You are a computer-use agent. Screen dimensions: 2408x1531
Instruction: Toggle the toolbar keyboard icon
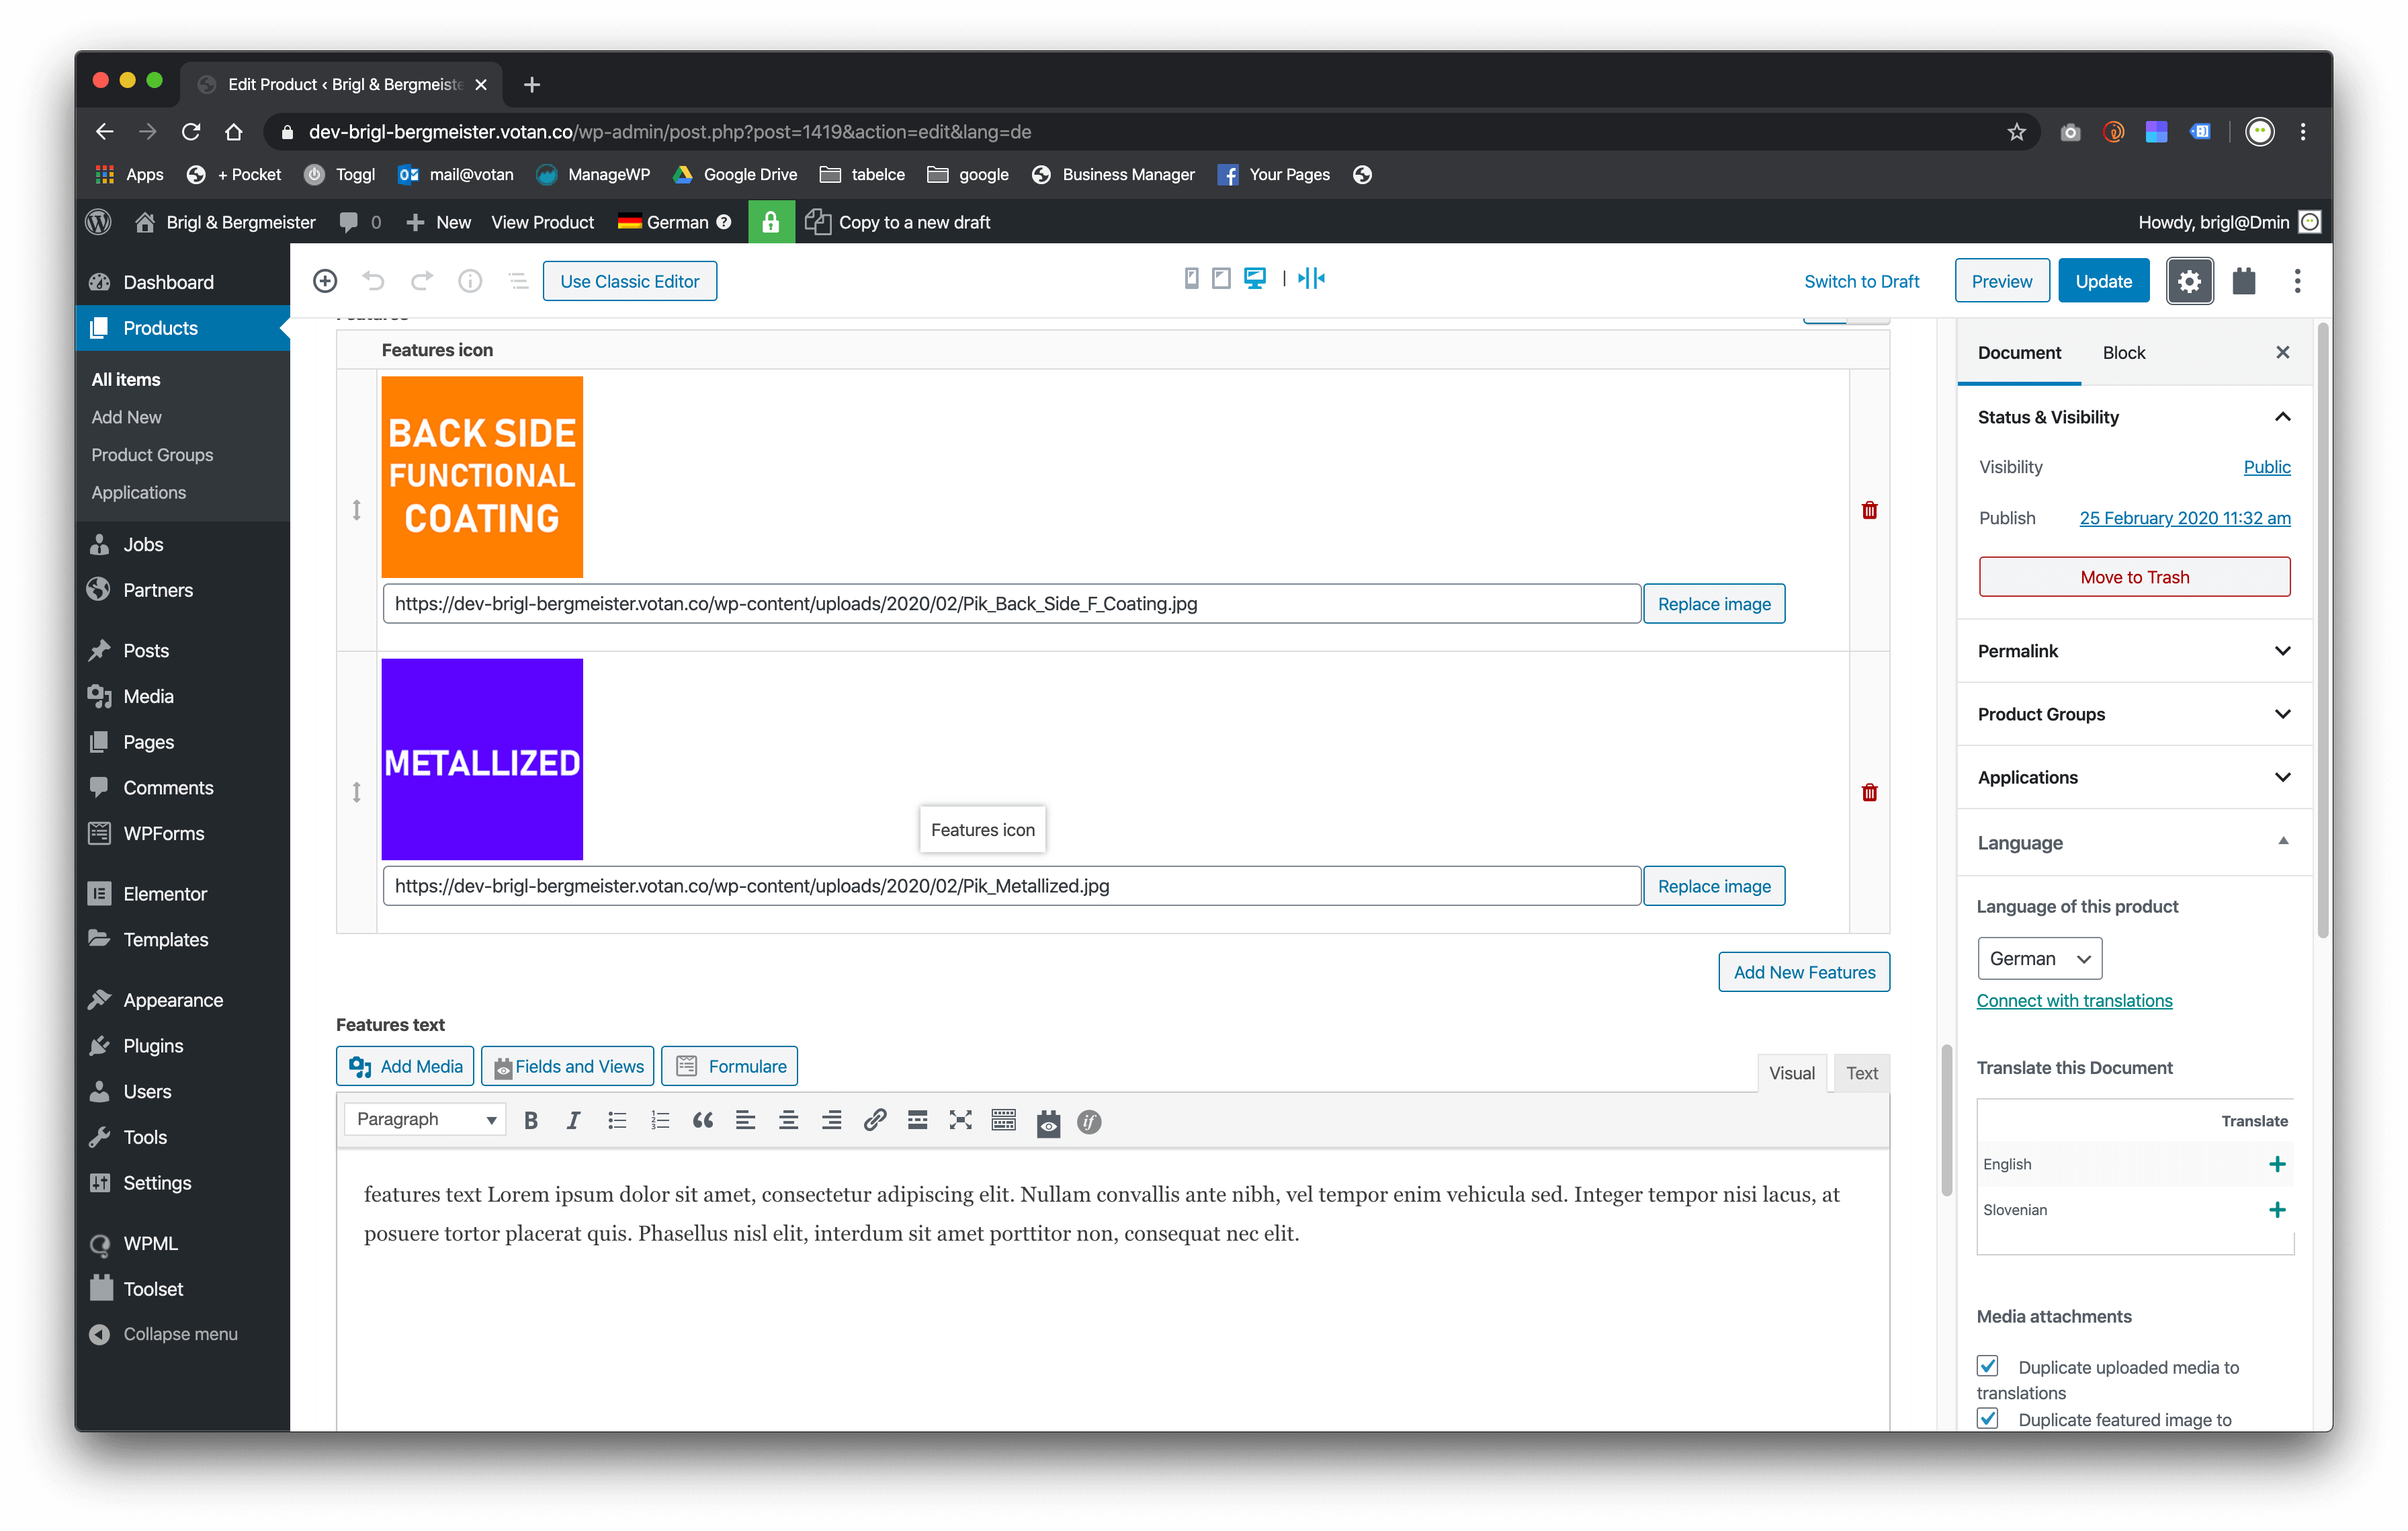(x=1003, y=1121)
